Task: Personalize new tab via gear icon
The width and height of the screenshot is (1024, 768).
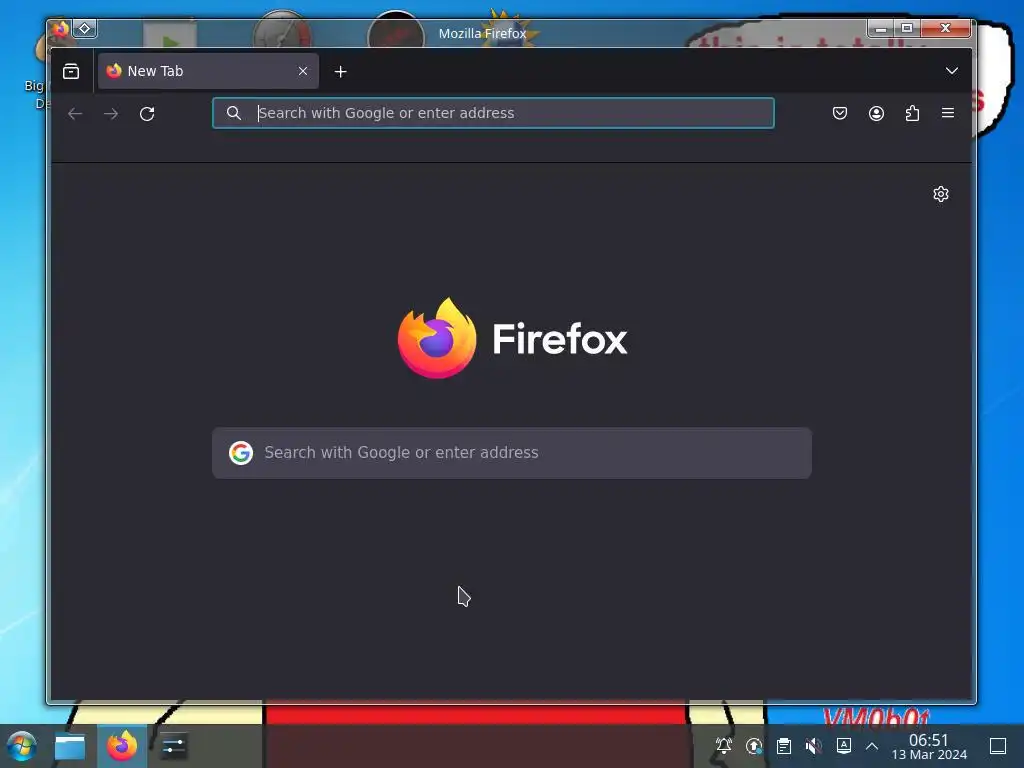Action: [940, 194]
